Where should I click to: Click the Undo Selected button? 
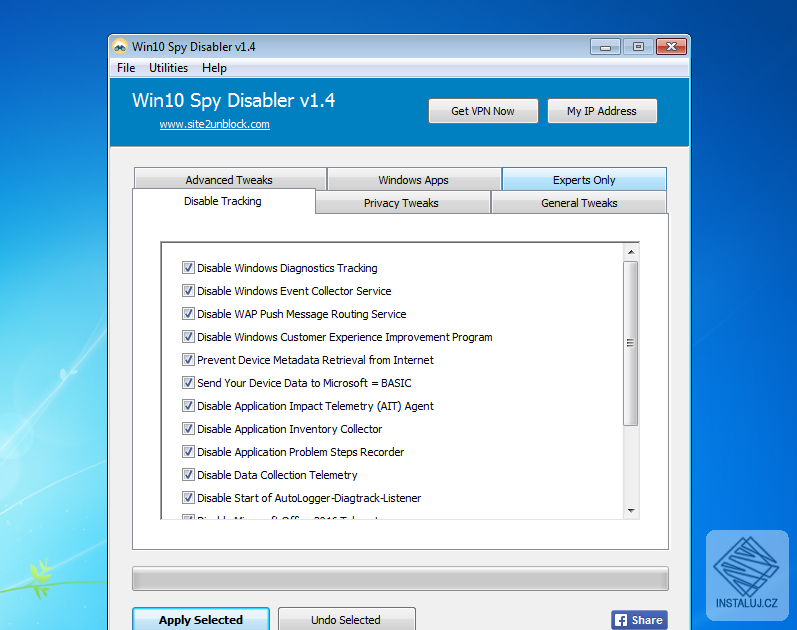click(346, 619)
